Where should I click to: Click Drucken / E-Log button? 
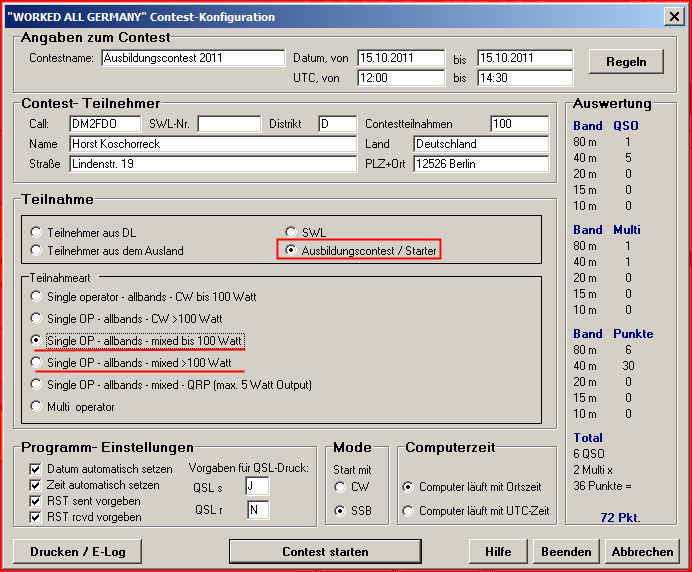(x=78, y=552)
